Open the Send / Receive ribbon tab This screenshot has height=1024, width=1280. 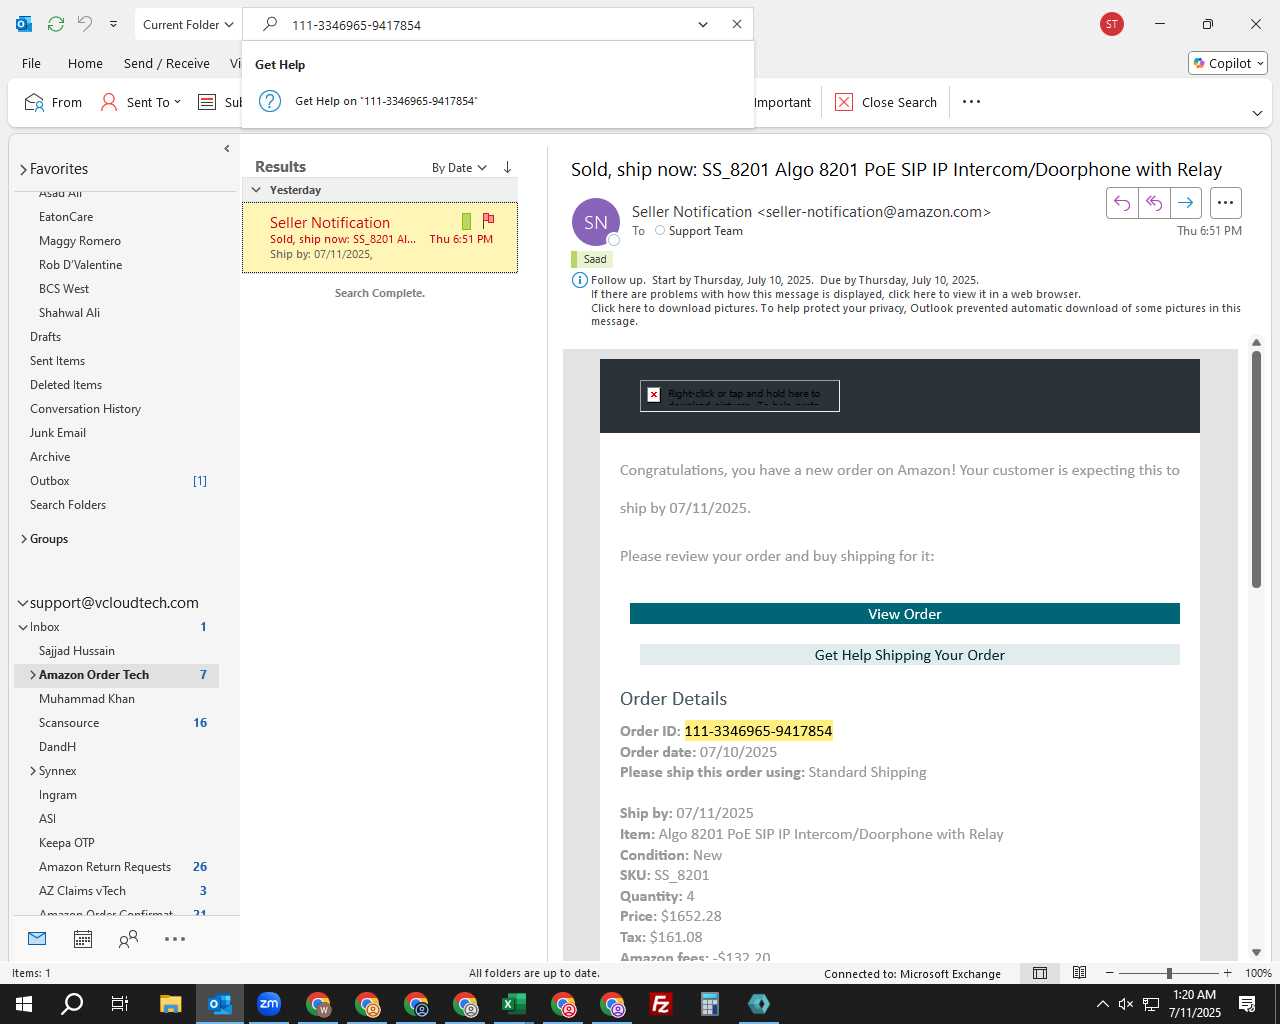[167, 63]
